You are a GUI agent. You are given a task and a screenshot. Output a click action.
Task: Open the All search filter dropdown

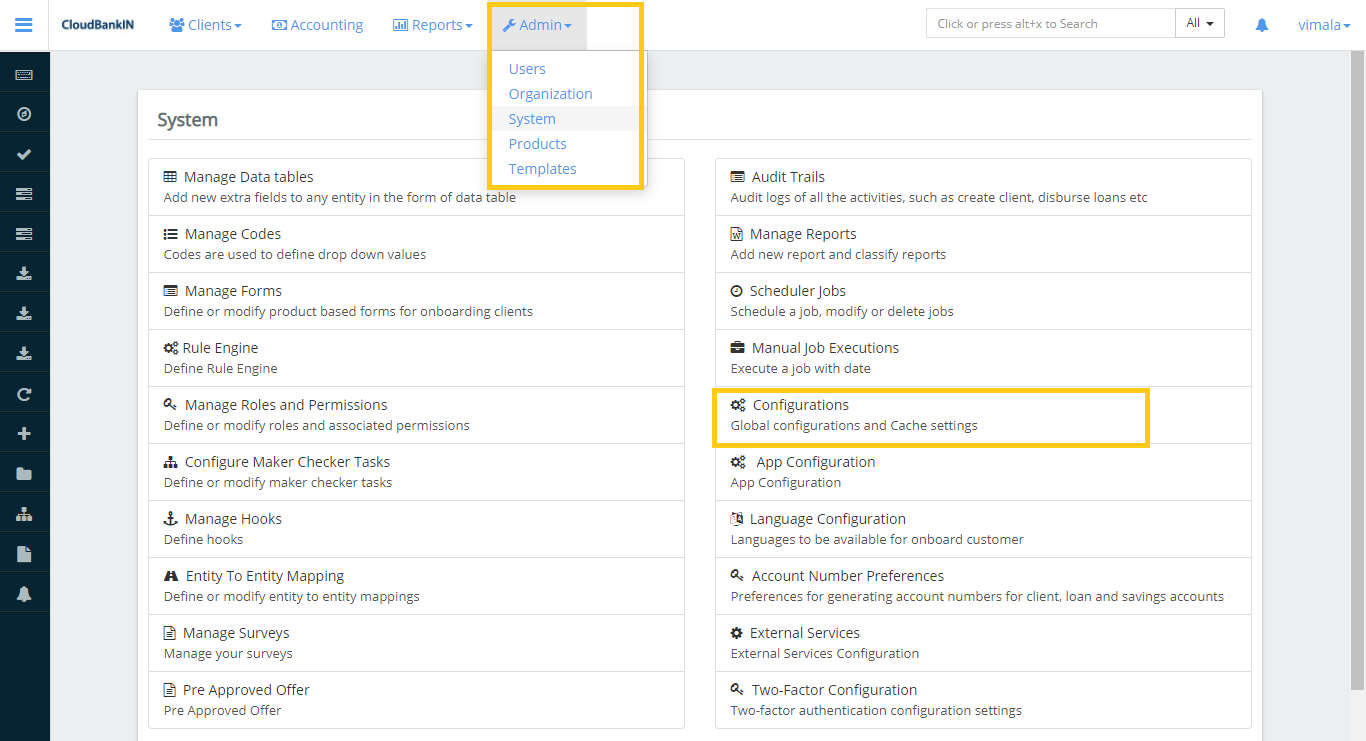click(x=1199, y=22)
